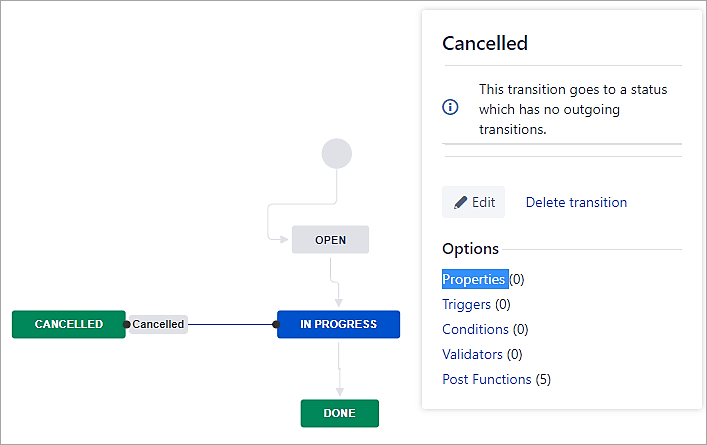Click the blue transition line to IN PROGRESS
The image size is (707, 445).
(230, 324)
